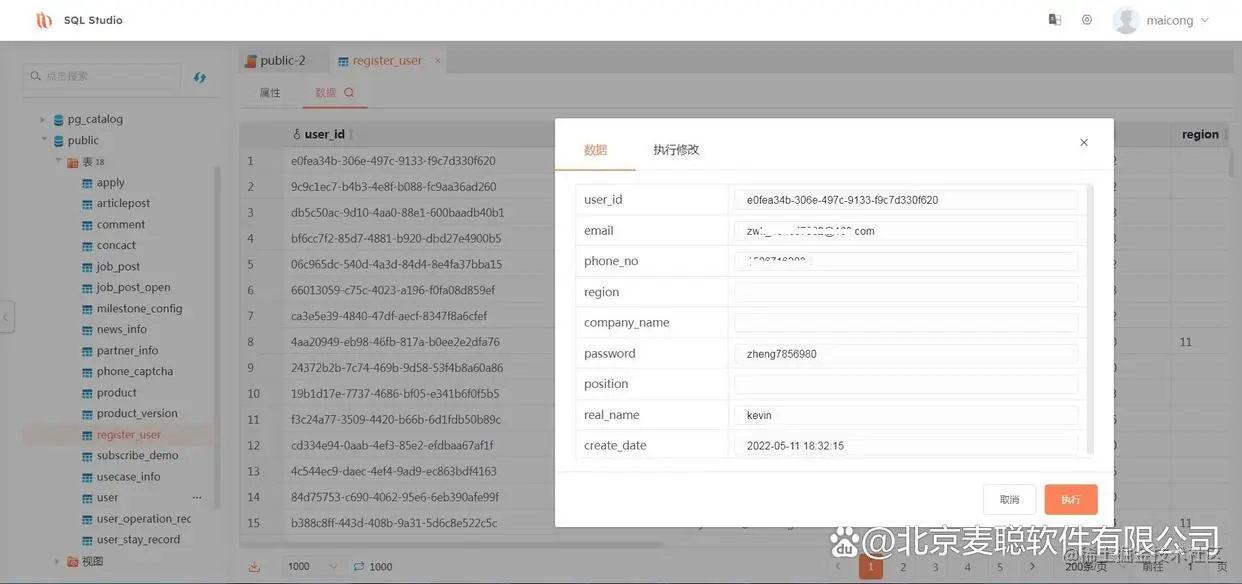Viewport: 1242px width, 584px height.
Task: Collapse the 表 tables folder
Action: tap(59, 161)
